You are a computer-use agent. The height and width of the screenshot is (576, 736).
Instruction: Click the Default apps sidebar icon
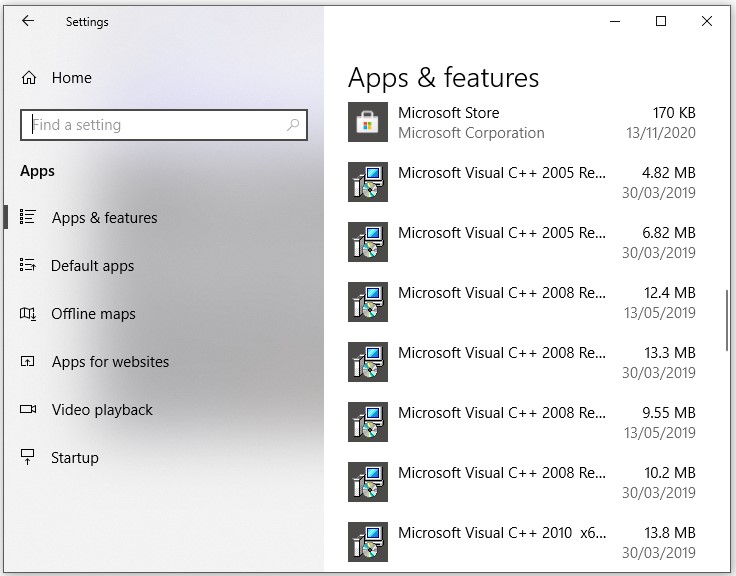tap(28, 265)
